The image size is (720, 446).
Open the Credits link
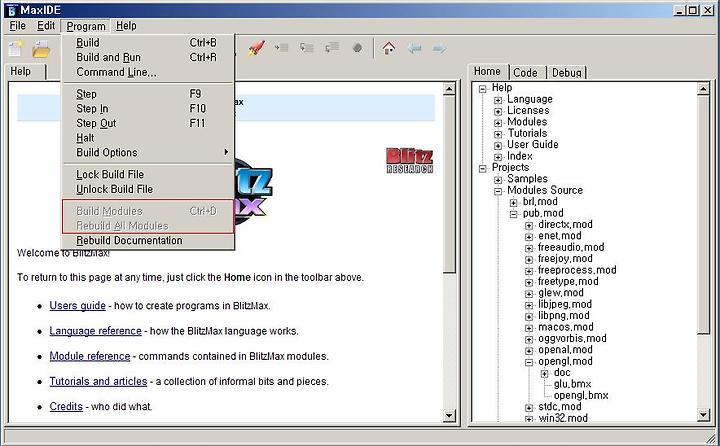tap(66, 407)
